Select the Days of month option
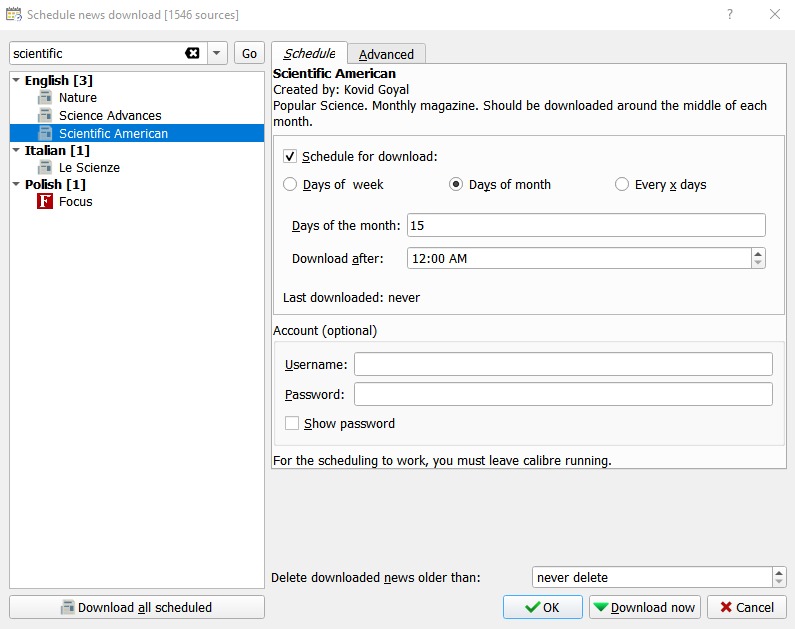The image size is (795, 629). tap(456, 184)
